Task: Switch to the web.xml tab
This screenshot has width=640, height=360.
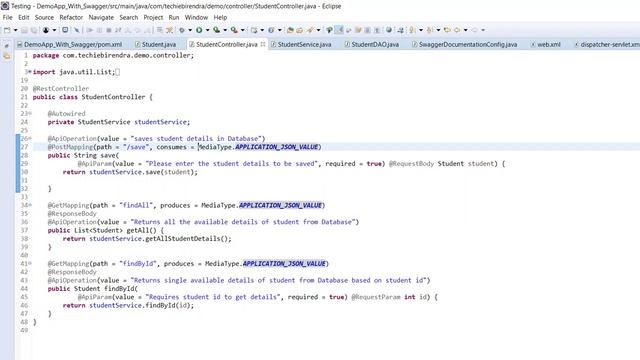Action: coord(546,44)
